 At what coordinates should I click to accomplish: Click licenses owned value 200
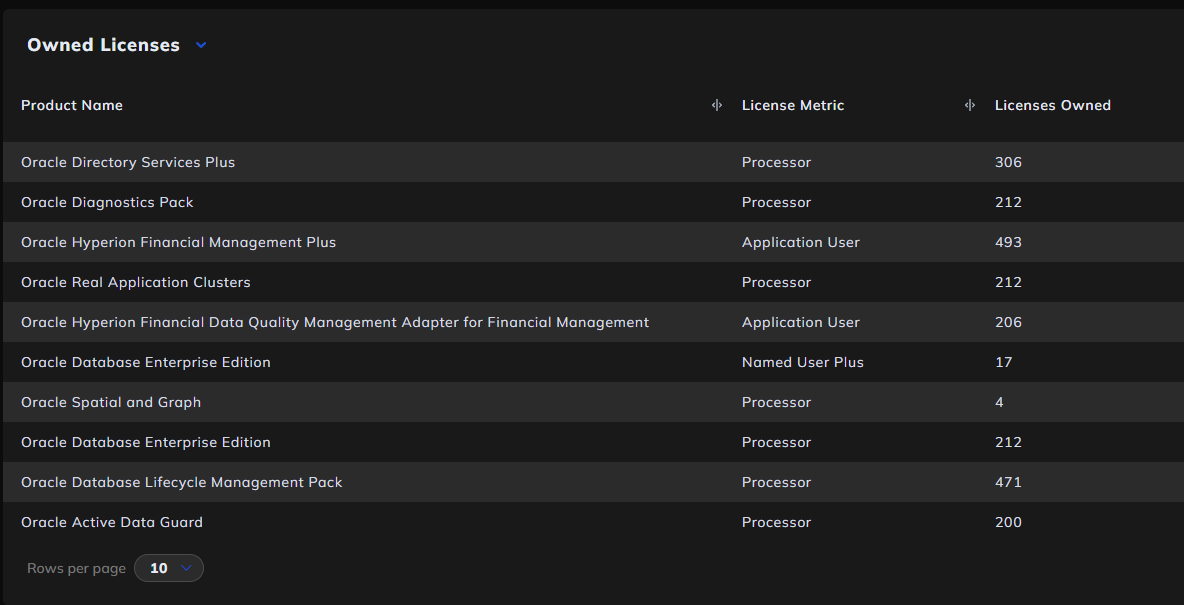[x=1008, y=523]
